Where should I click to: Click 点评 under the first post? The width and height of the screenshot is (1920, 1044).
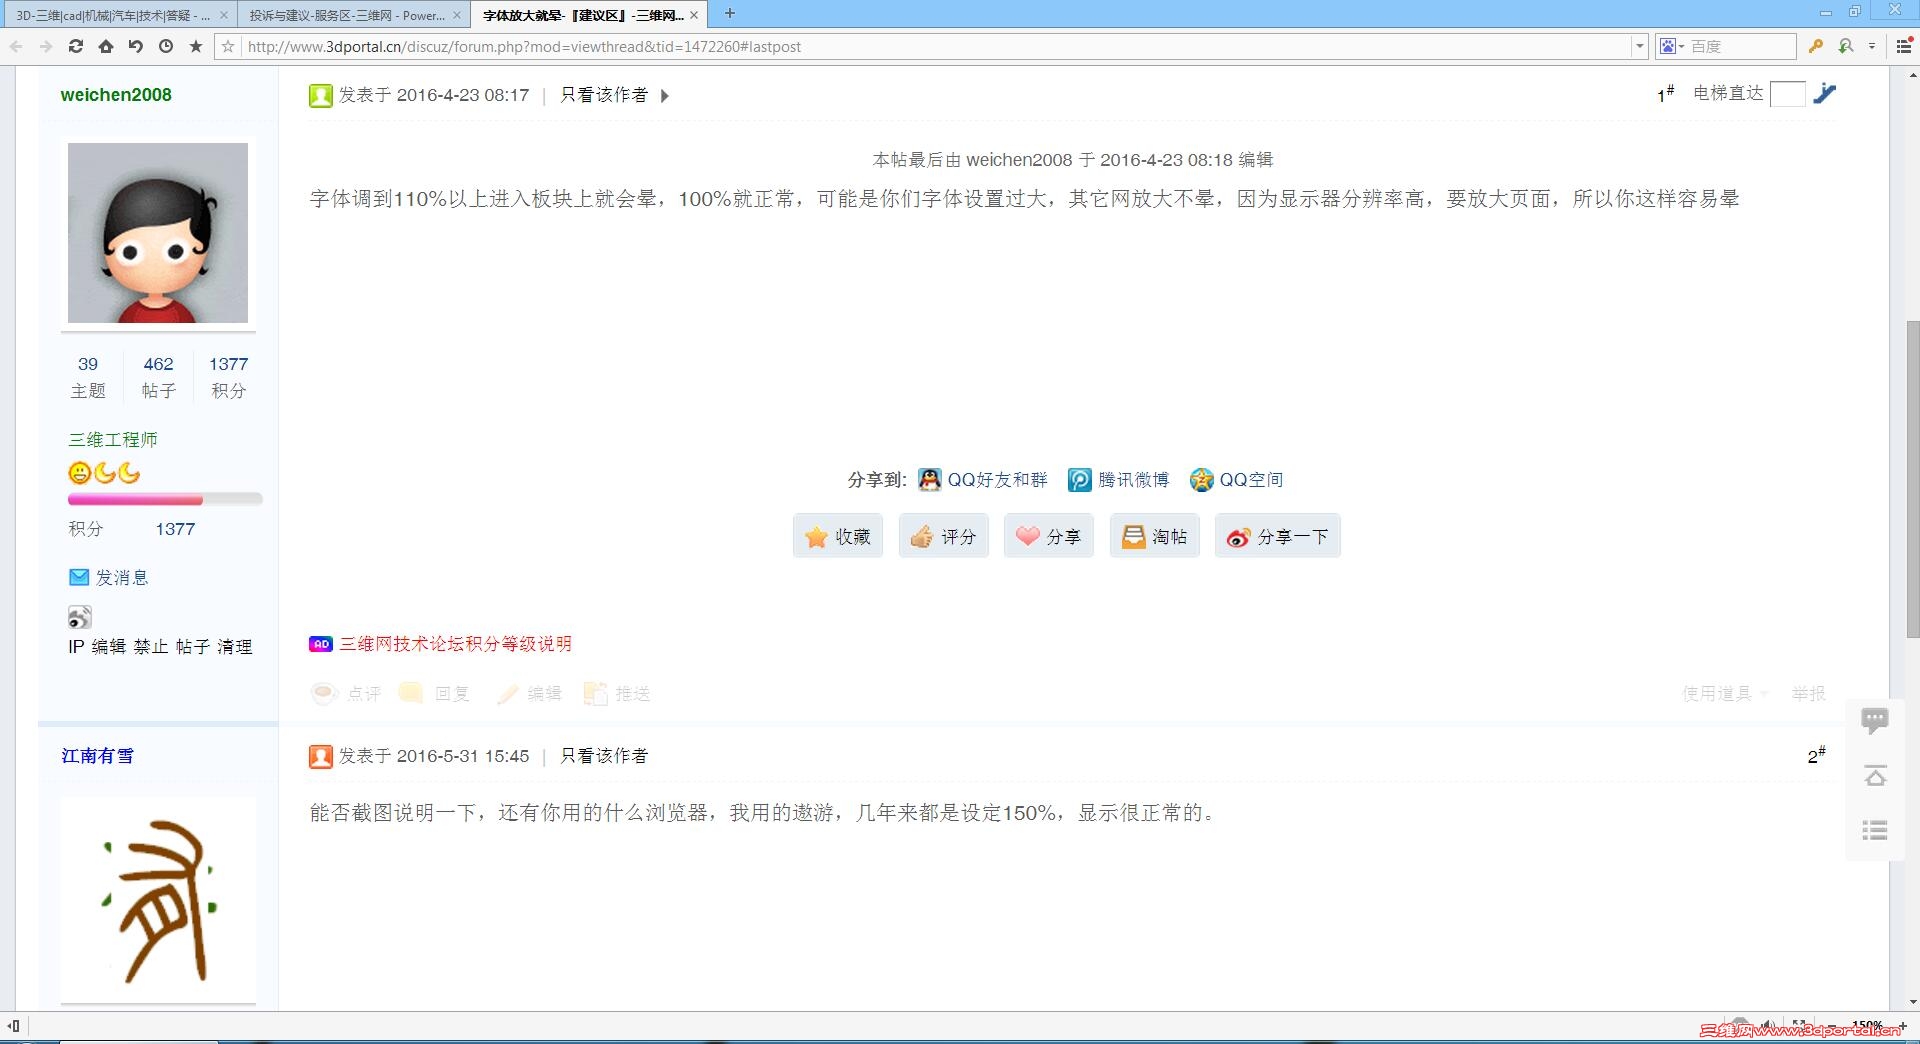(346, 693)
